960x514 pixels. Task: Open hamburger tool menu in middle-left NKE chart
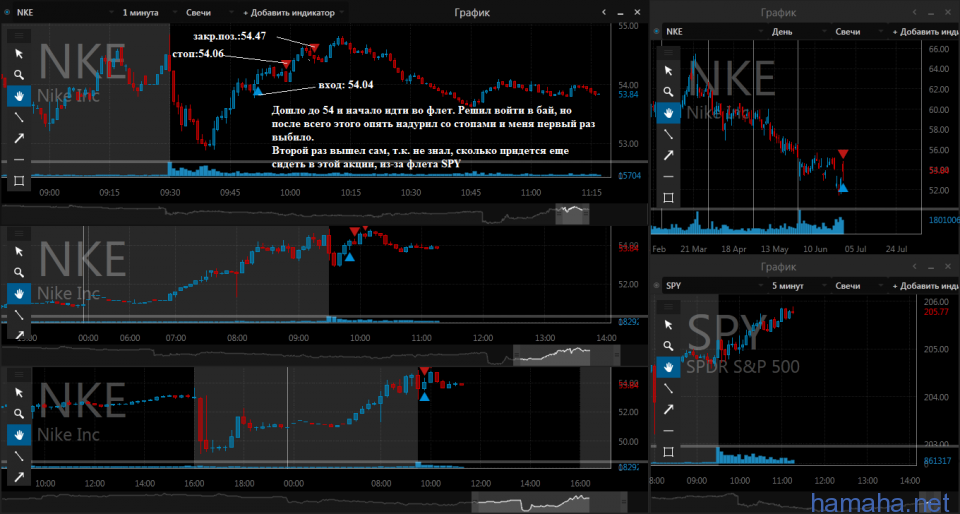(19, 233)
